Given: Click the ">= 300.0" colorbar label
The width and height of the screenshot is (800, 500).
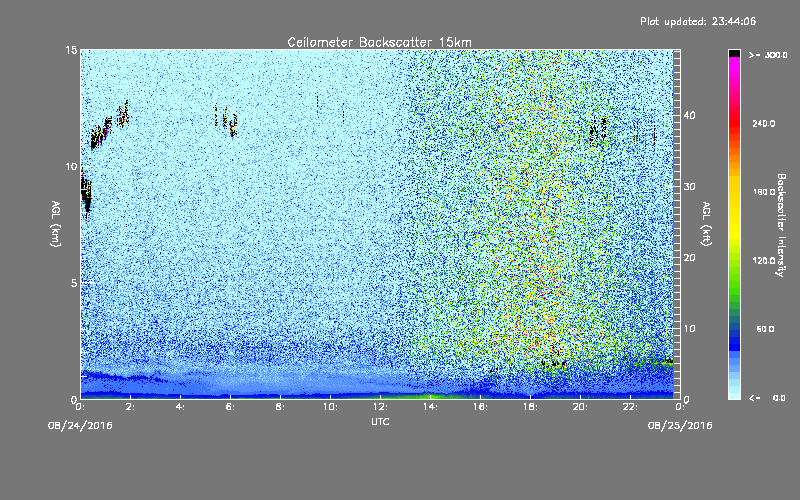Looking at the screenshot, I should [768, 55].
